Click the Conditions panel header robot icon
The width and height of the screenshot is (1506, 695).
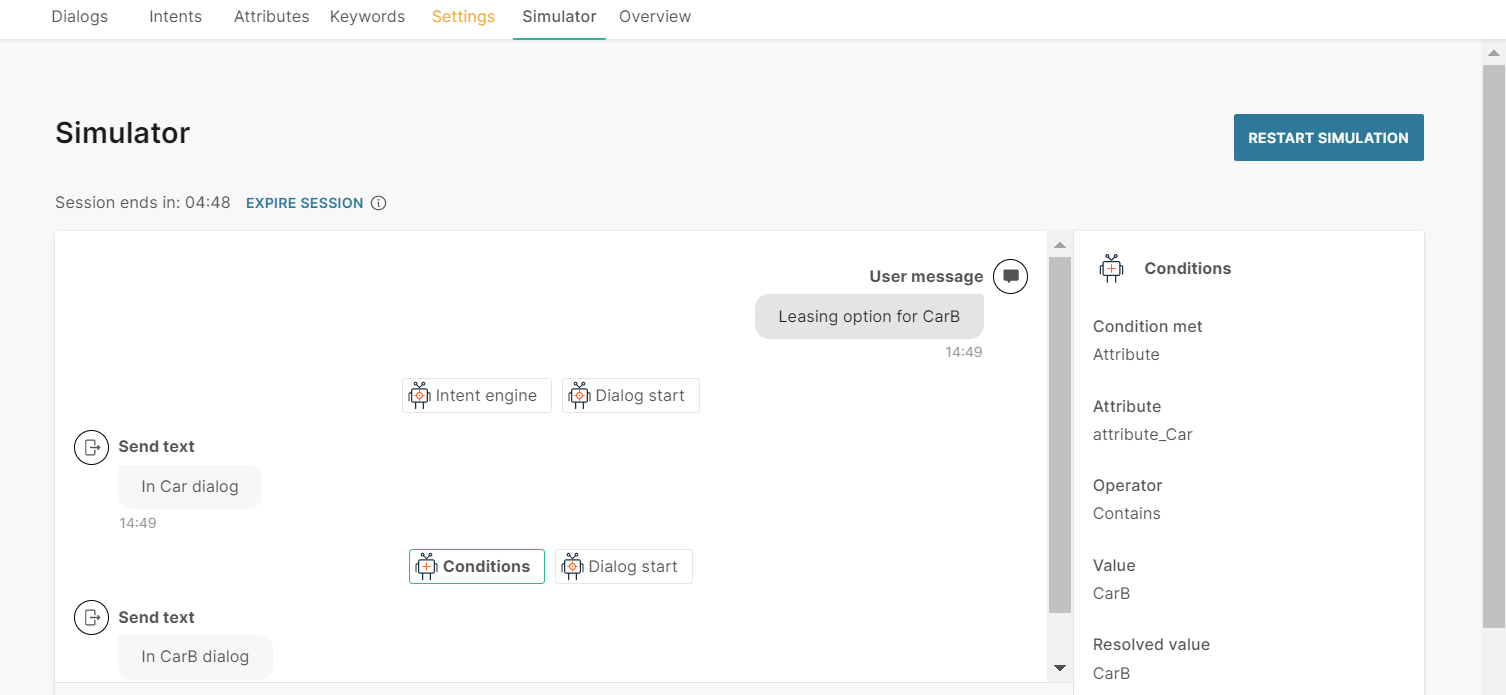1111,268
